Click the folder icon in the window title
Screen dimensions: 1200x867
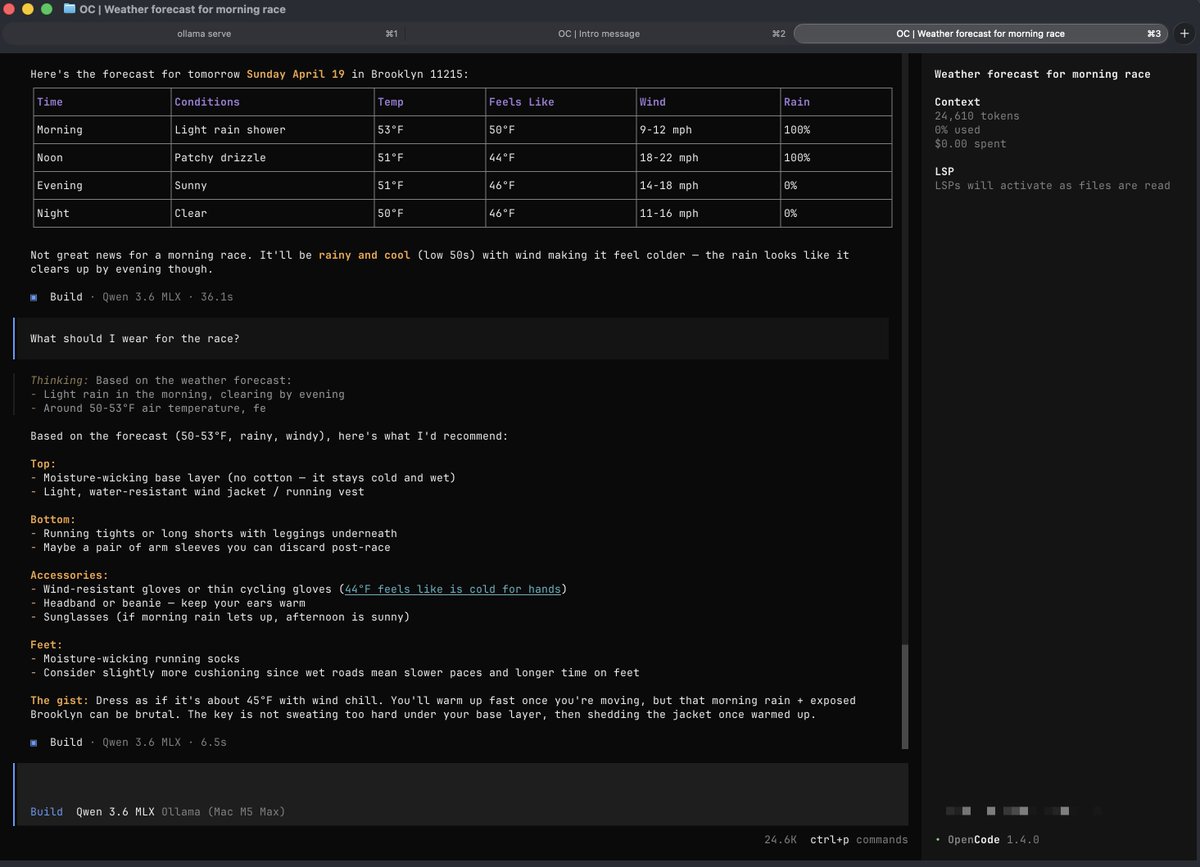(x=69, y=9)
